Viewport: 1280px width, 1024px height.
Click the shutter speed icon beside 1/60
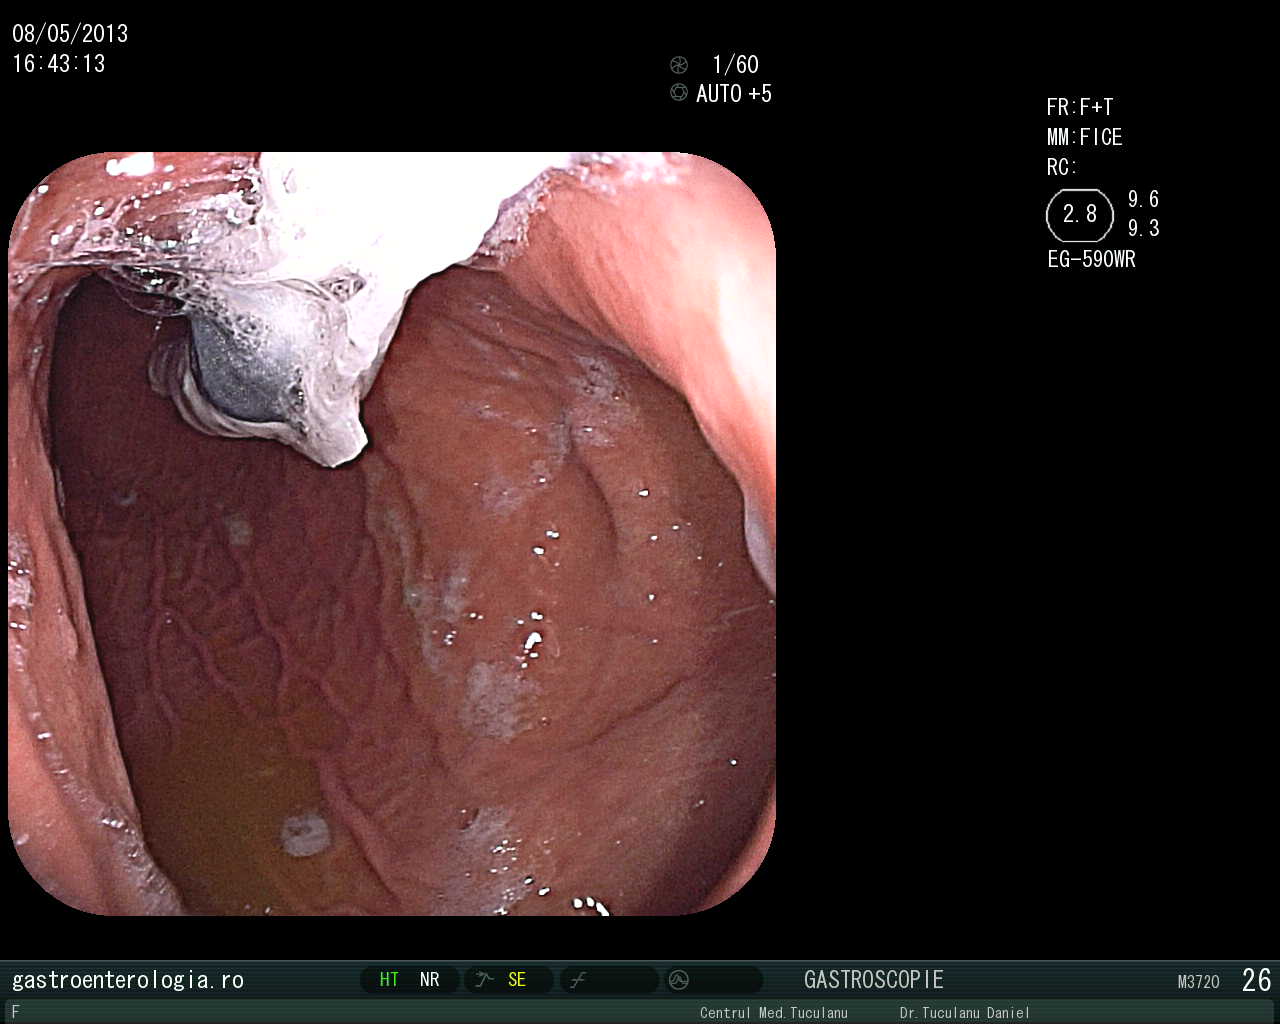click(679, 65)
